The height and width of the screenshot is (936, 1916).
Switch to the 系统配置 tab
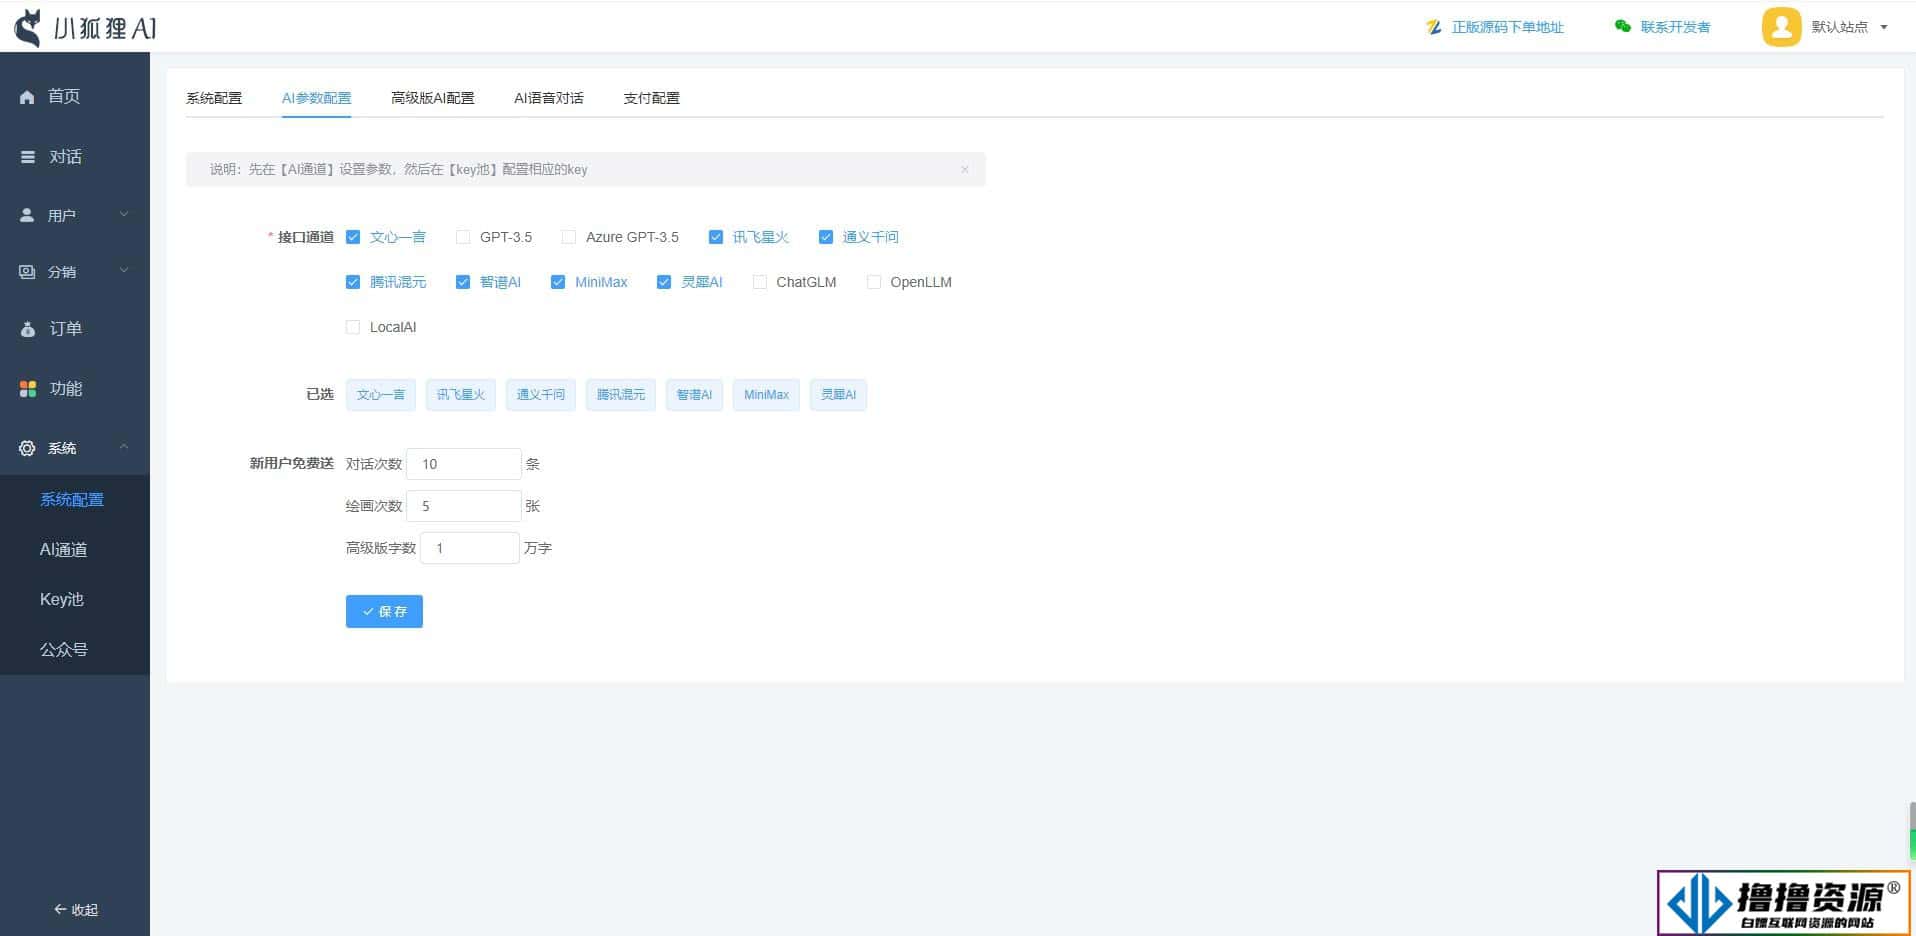(x=214, y=98)
